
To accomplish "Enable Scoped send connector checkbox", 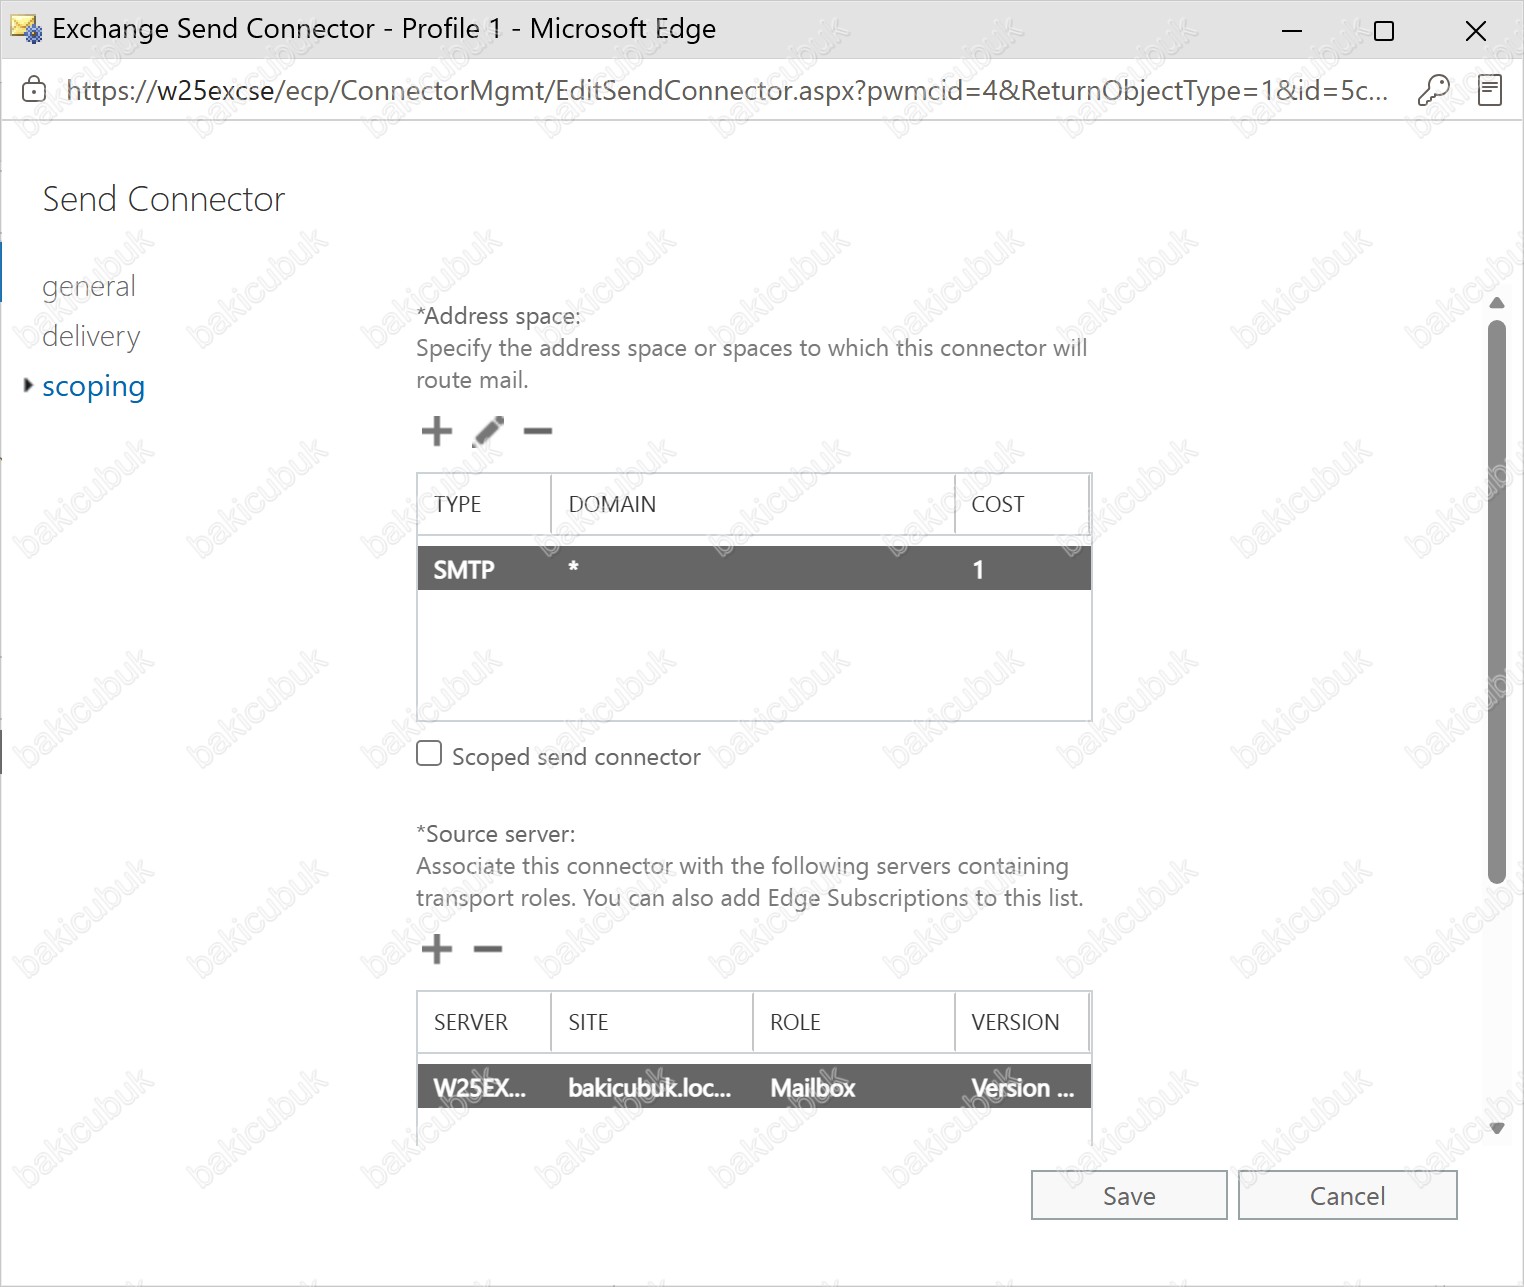I will coord(429,754).
